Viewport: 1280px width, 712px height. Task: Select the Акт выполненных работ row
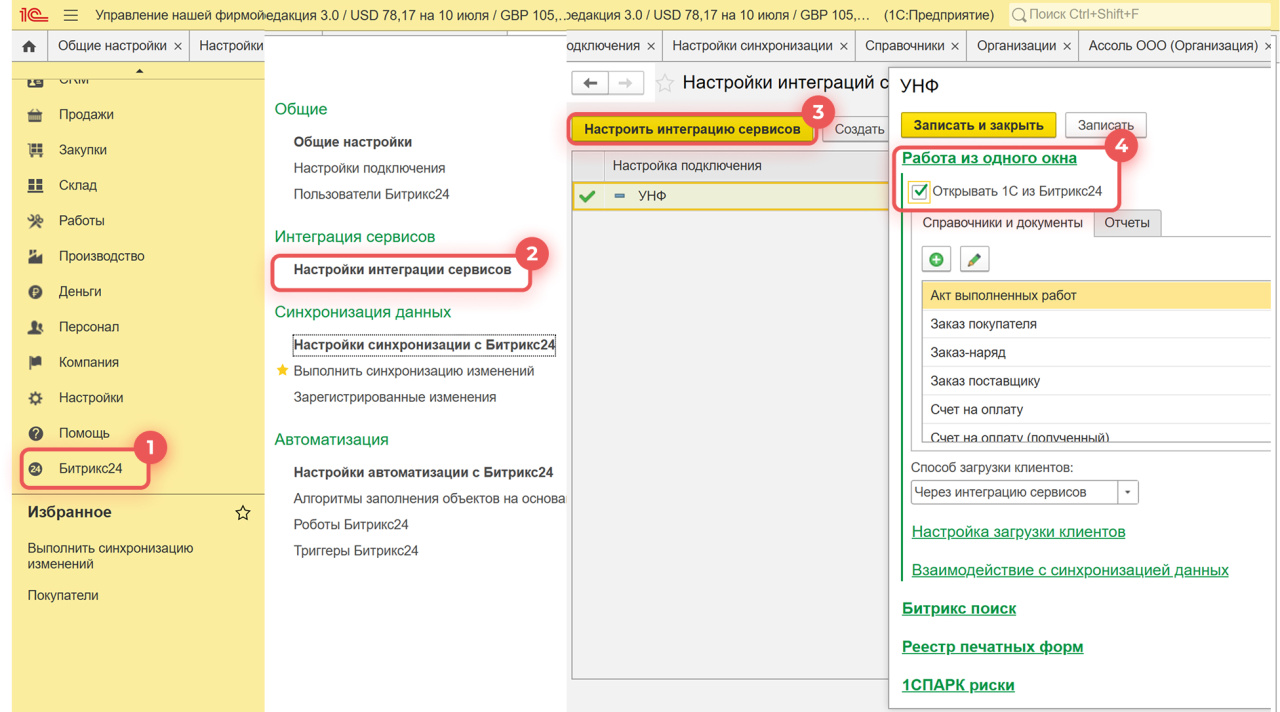pyautogui.click(x=1096, y=295)
